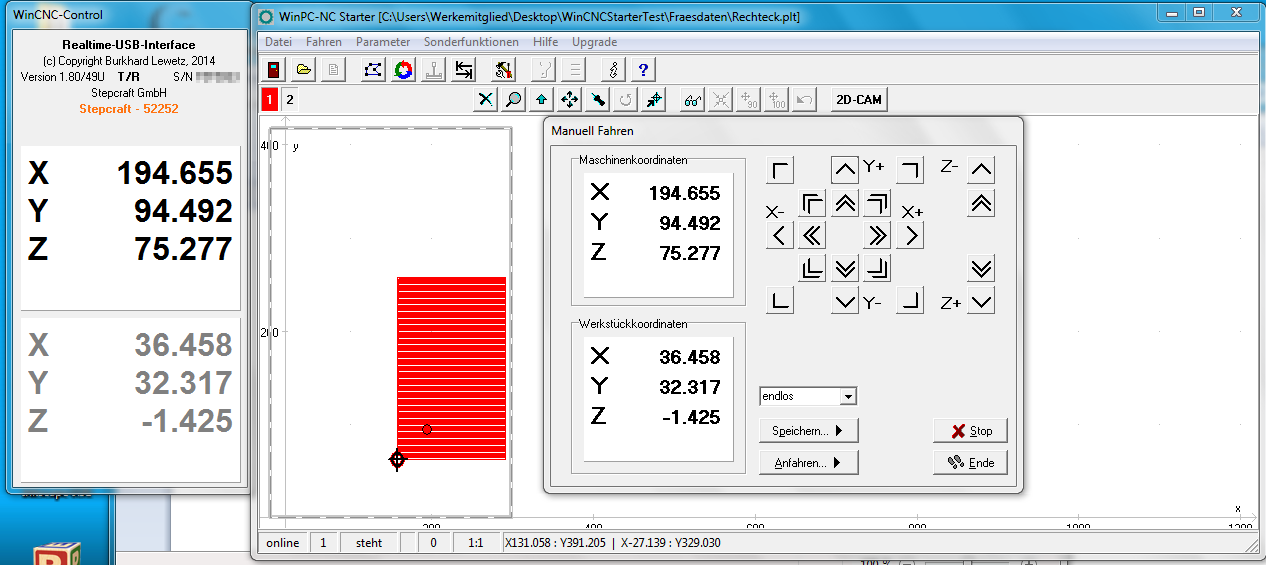The height and width of the screenshot is (565, 1266).
Task: Click the 1:1 scale status field
Action: click(476, 543)
